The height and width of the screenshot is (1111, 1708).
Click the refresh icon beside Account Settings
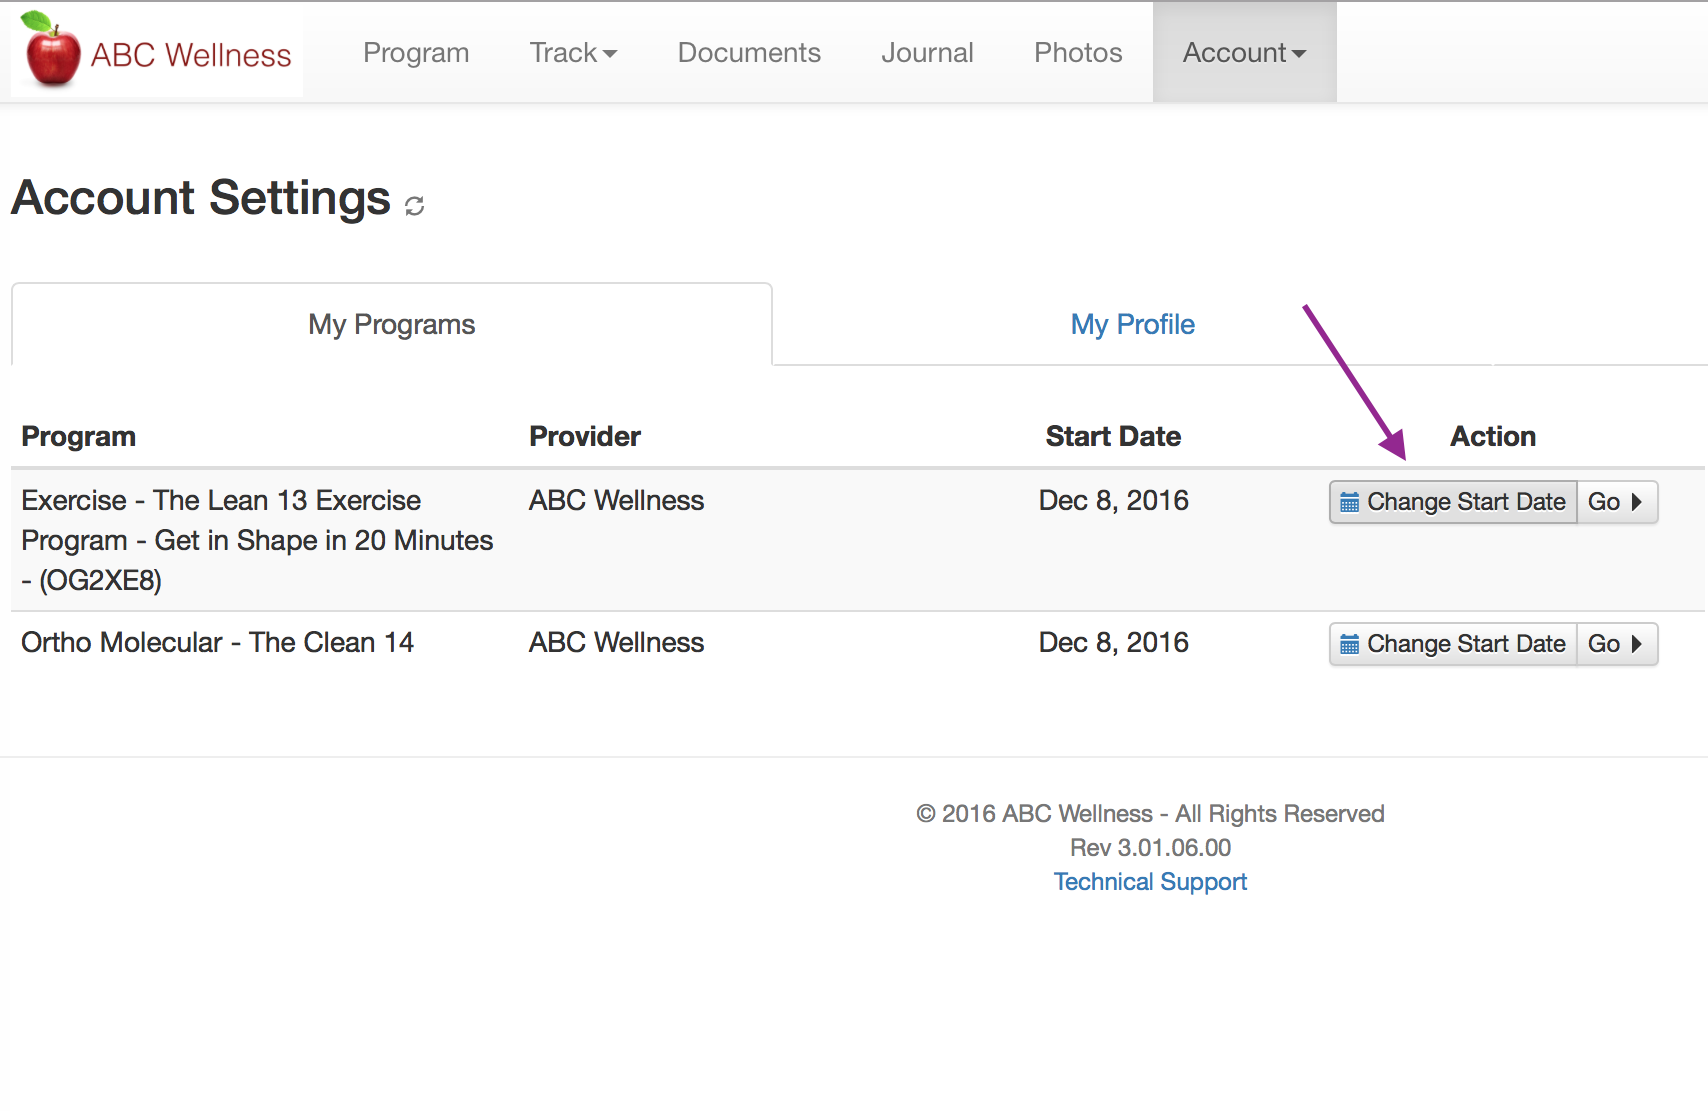tap(414, 205)
